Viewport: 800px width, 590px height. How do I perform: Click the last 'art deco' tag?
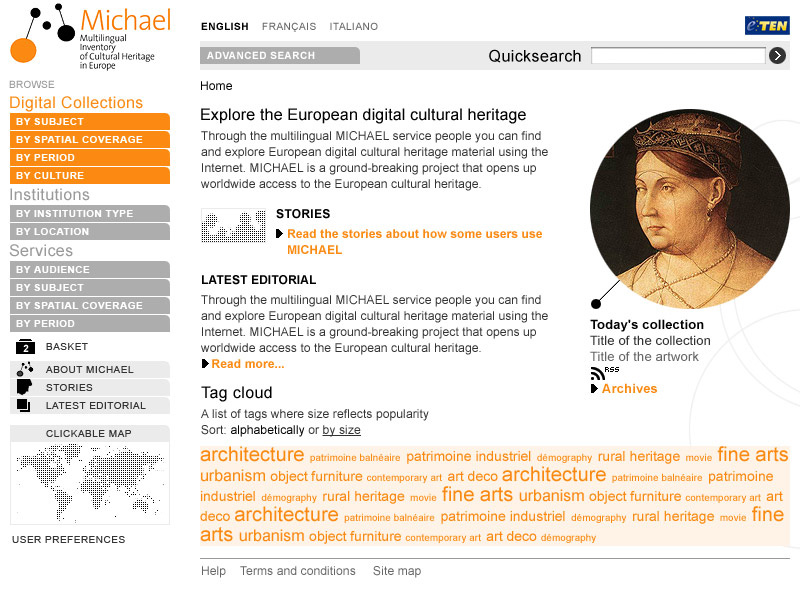click(511, 536)
